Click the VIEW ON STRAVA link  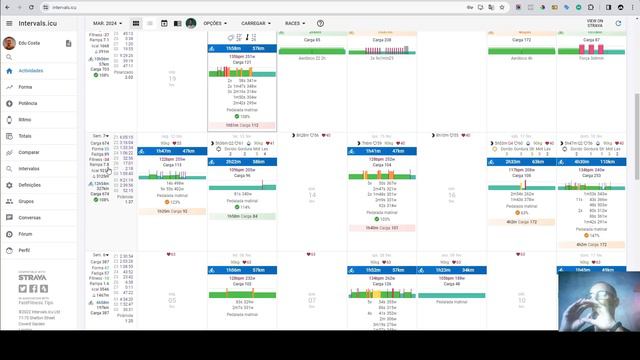coord(595,23)
